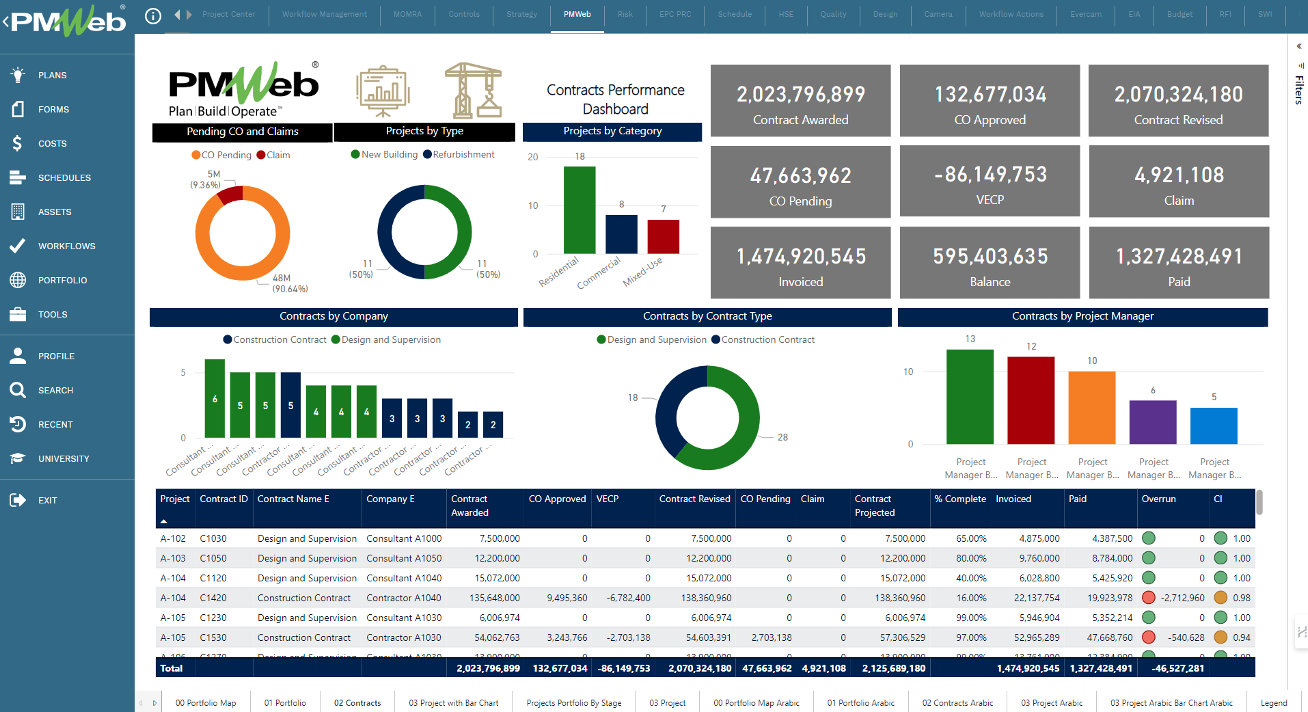Click the red overrun indicator for C1420
This screenshot has width=1308, height=712.
point(1148,597)
